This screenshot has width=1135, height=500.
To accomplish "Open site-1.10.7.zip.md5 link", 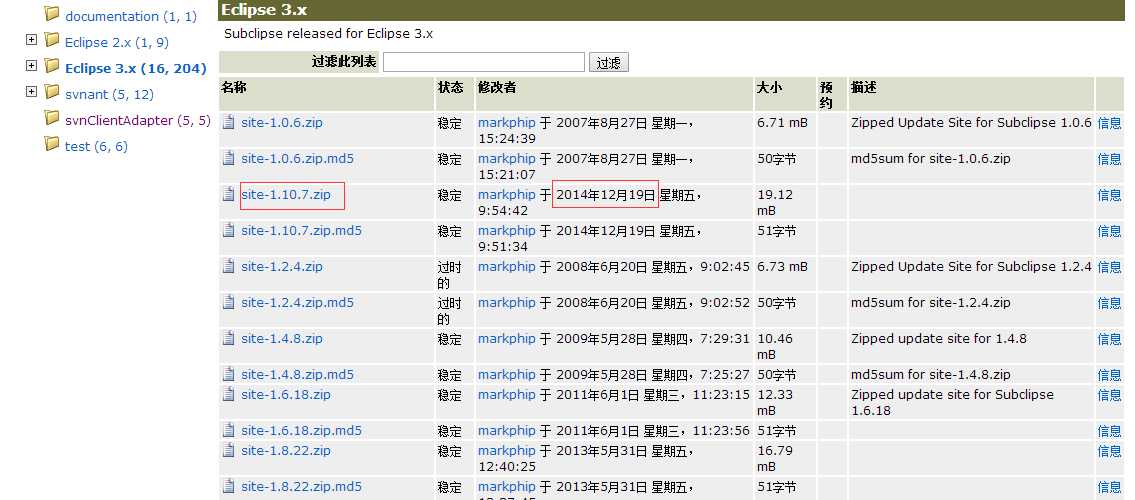I will [x=301, y=231].
